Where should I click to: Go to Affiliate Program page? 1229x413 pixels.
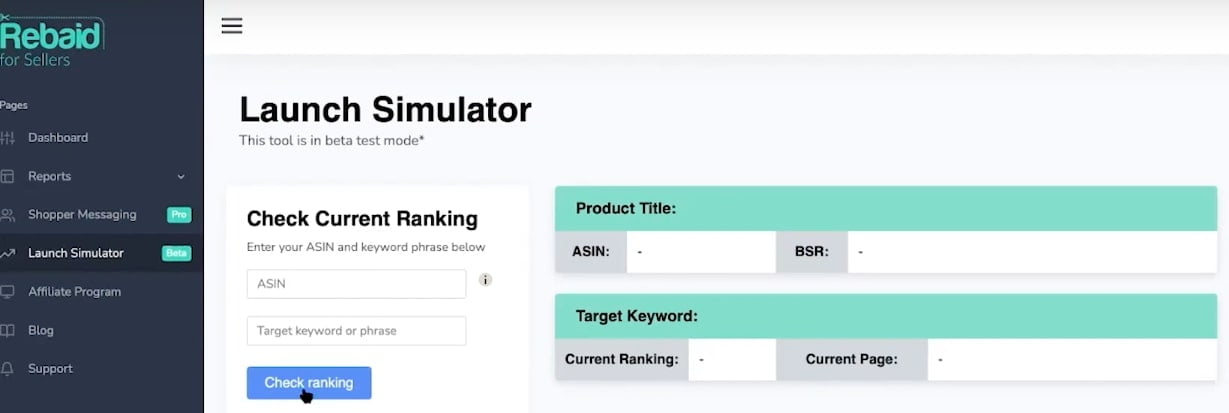point(74,292)
